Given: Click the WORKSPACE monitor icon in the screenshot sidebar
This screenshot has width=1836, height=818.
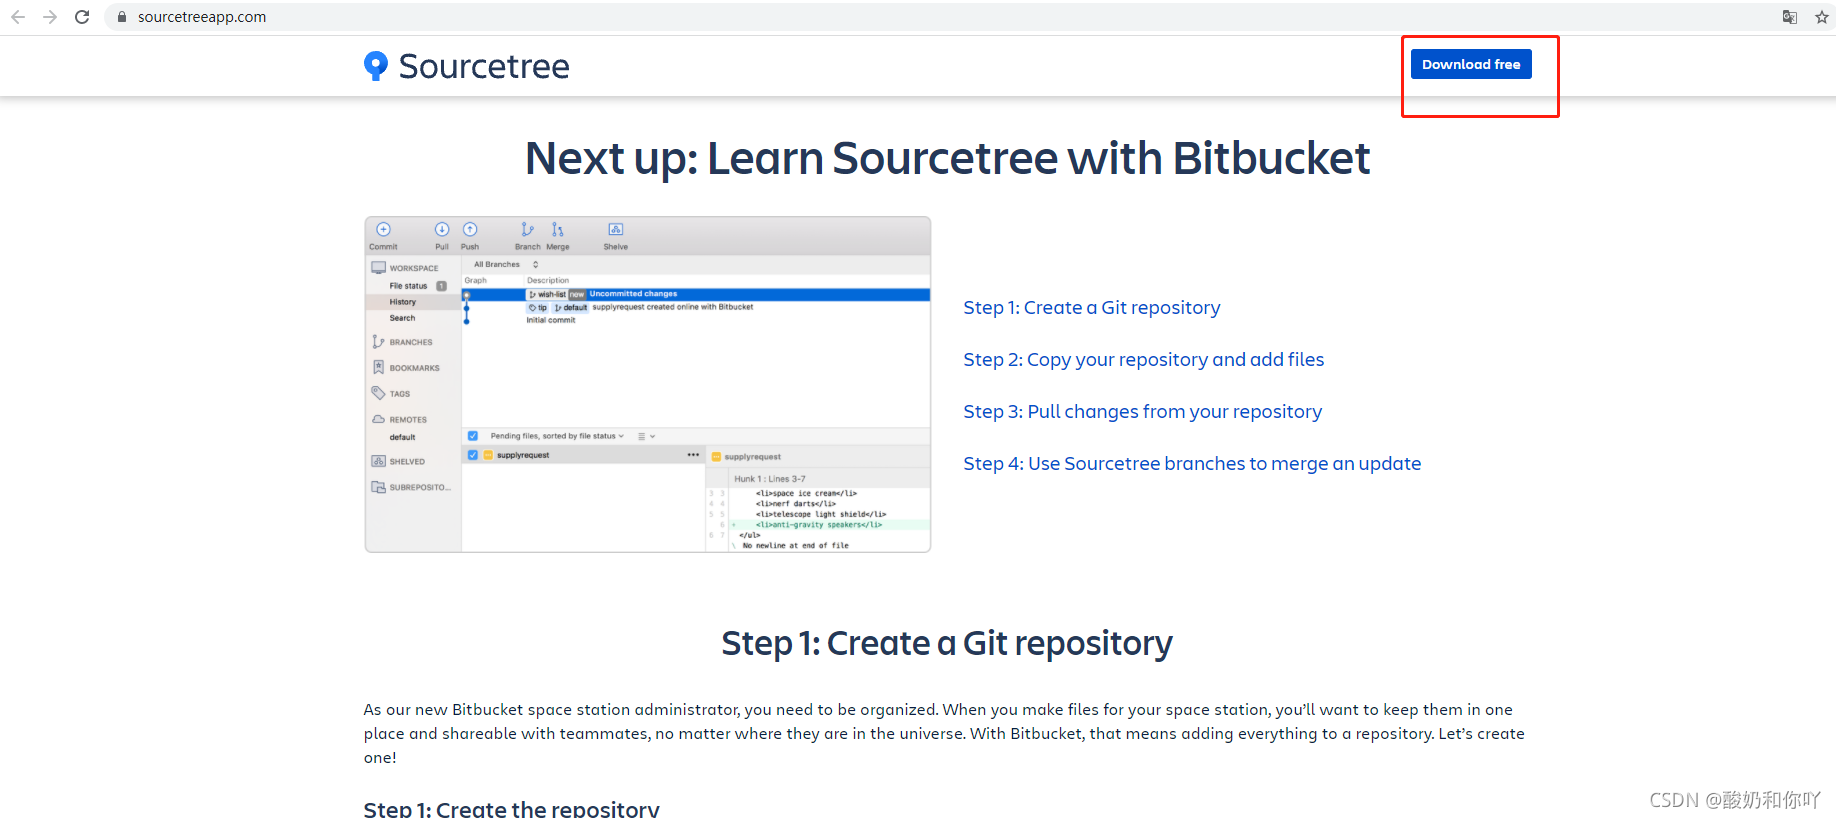Looking at the screenshot, I should click(378, 268).
